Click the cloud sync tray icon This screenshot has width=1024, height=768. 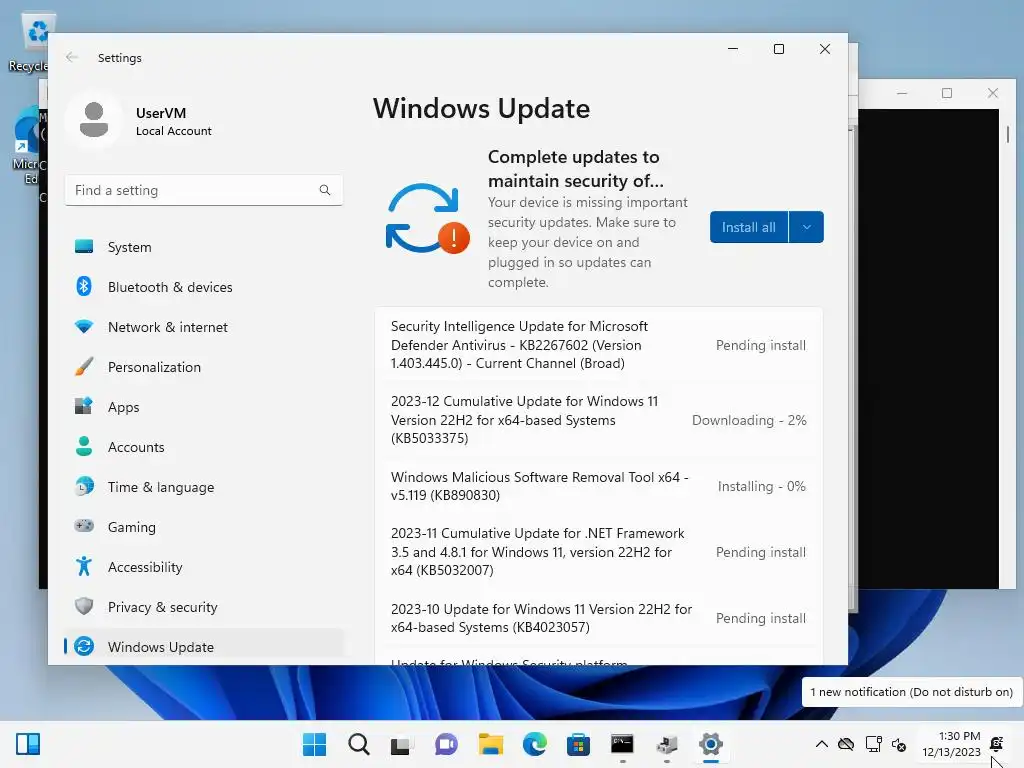pos(846,744)
